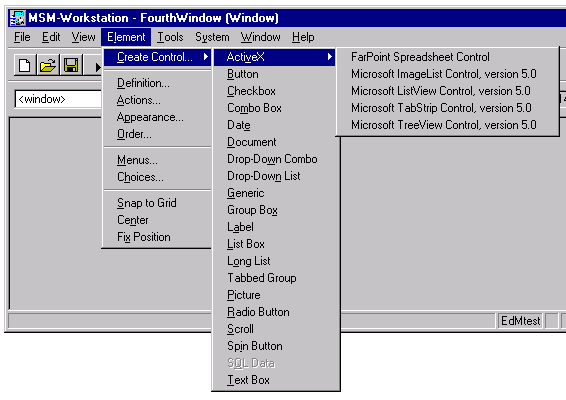Click the Open folder toolbar icon
Image resolution: width=566 pixels, height=400 pixels.
[48, 65]
